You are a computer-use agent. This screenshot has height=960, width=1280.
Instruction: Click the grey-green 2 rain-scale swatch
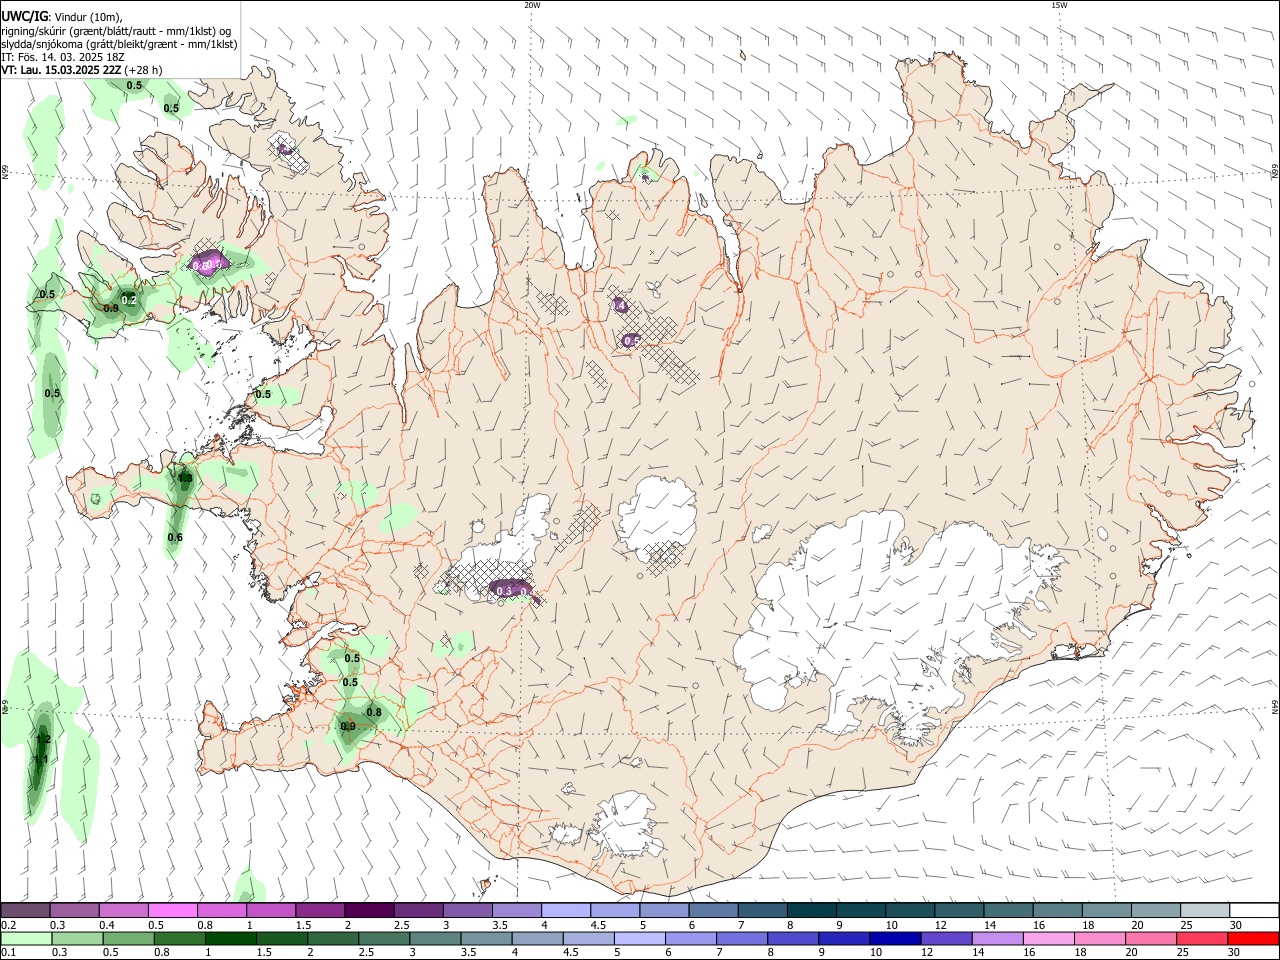[x=332, y=938]
